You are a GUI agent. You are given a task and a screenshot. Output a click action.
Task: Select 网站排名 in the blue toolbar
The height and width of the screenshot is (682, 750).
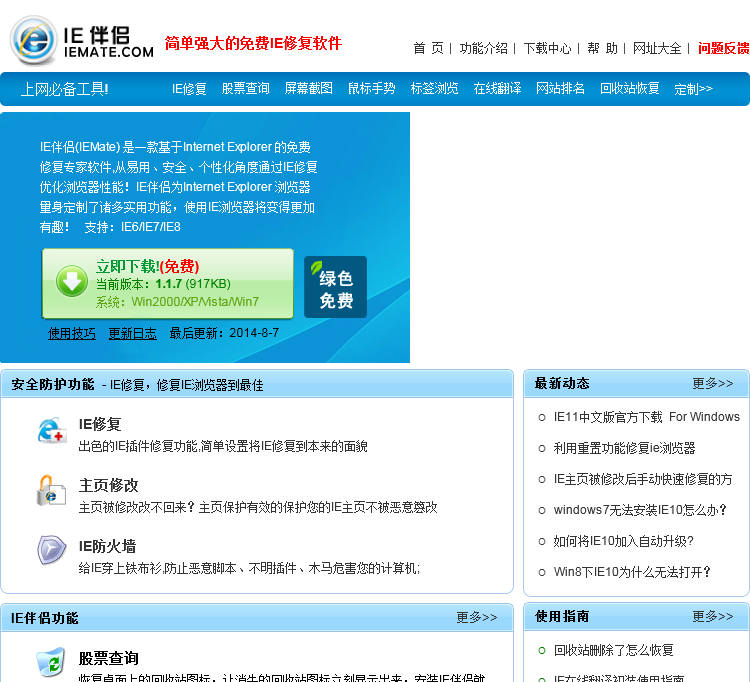560,88
